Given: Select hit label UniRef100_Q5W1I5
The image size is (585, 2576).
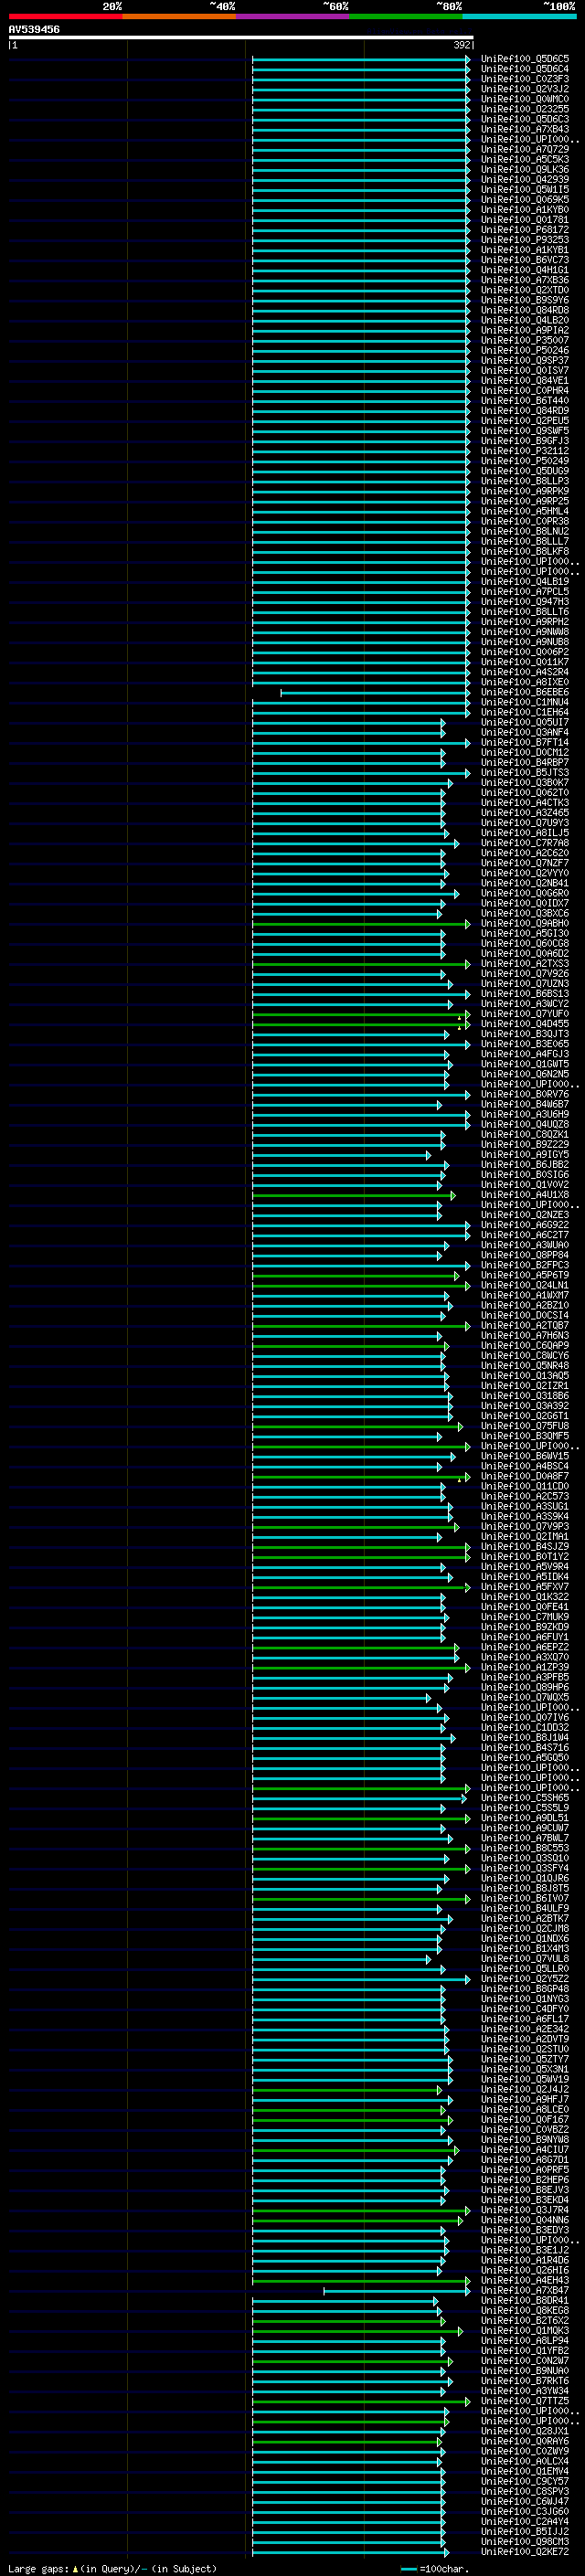Looking at the screenshot, I should pos(525,190).
